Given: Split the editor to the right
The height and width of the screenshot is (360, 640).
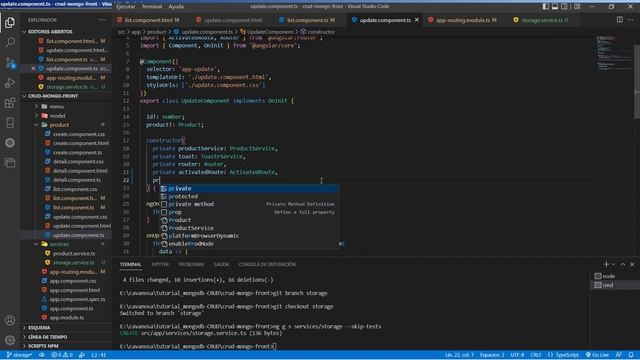Looking at the screenshot, I should 620,20.
